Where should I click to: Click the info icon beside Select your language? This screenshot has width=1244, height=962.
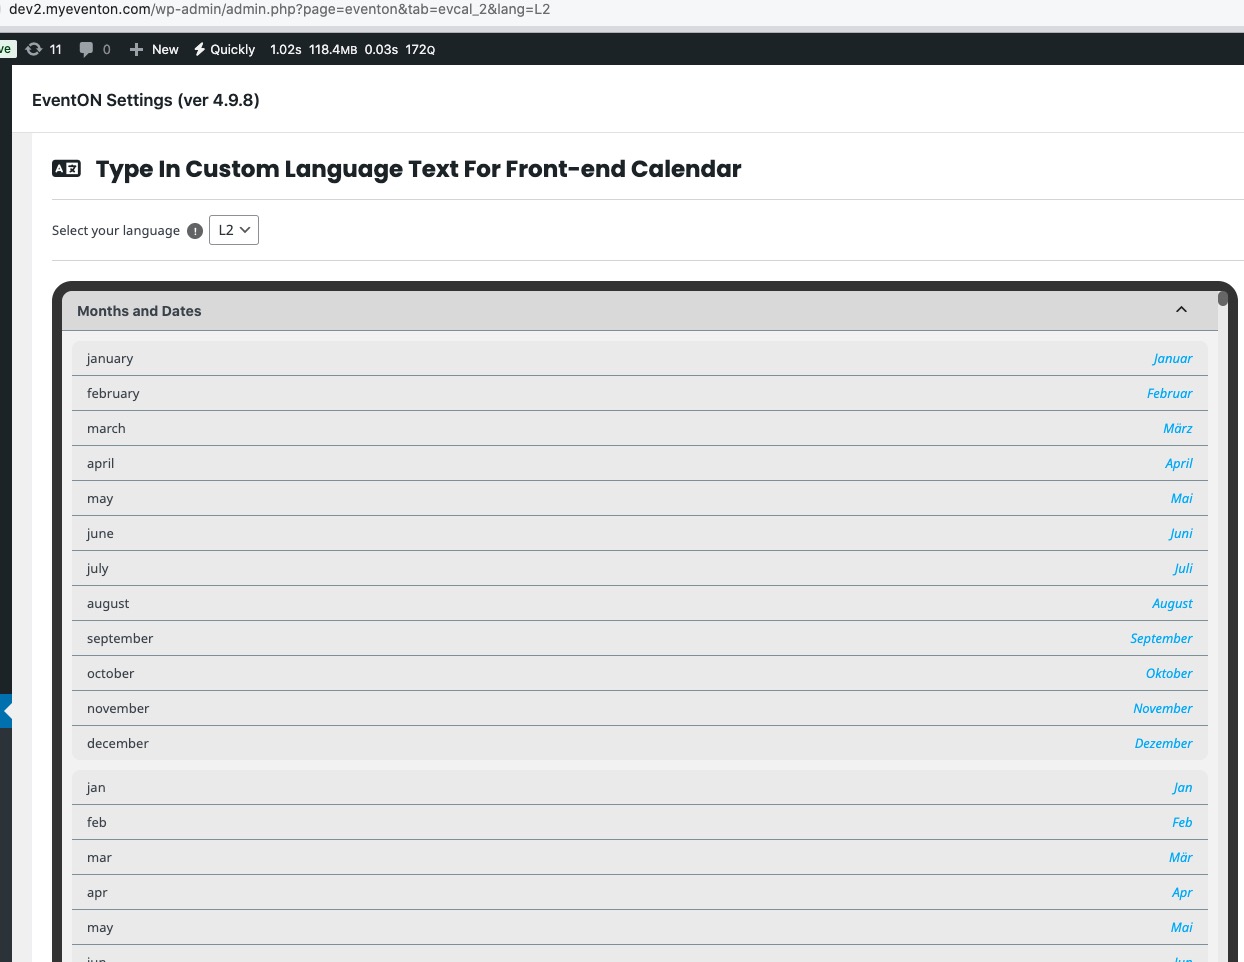(x=195, y=231)
